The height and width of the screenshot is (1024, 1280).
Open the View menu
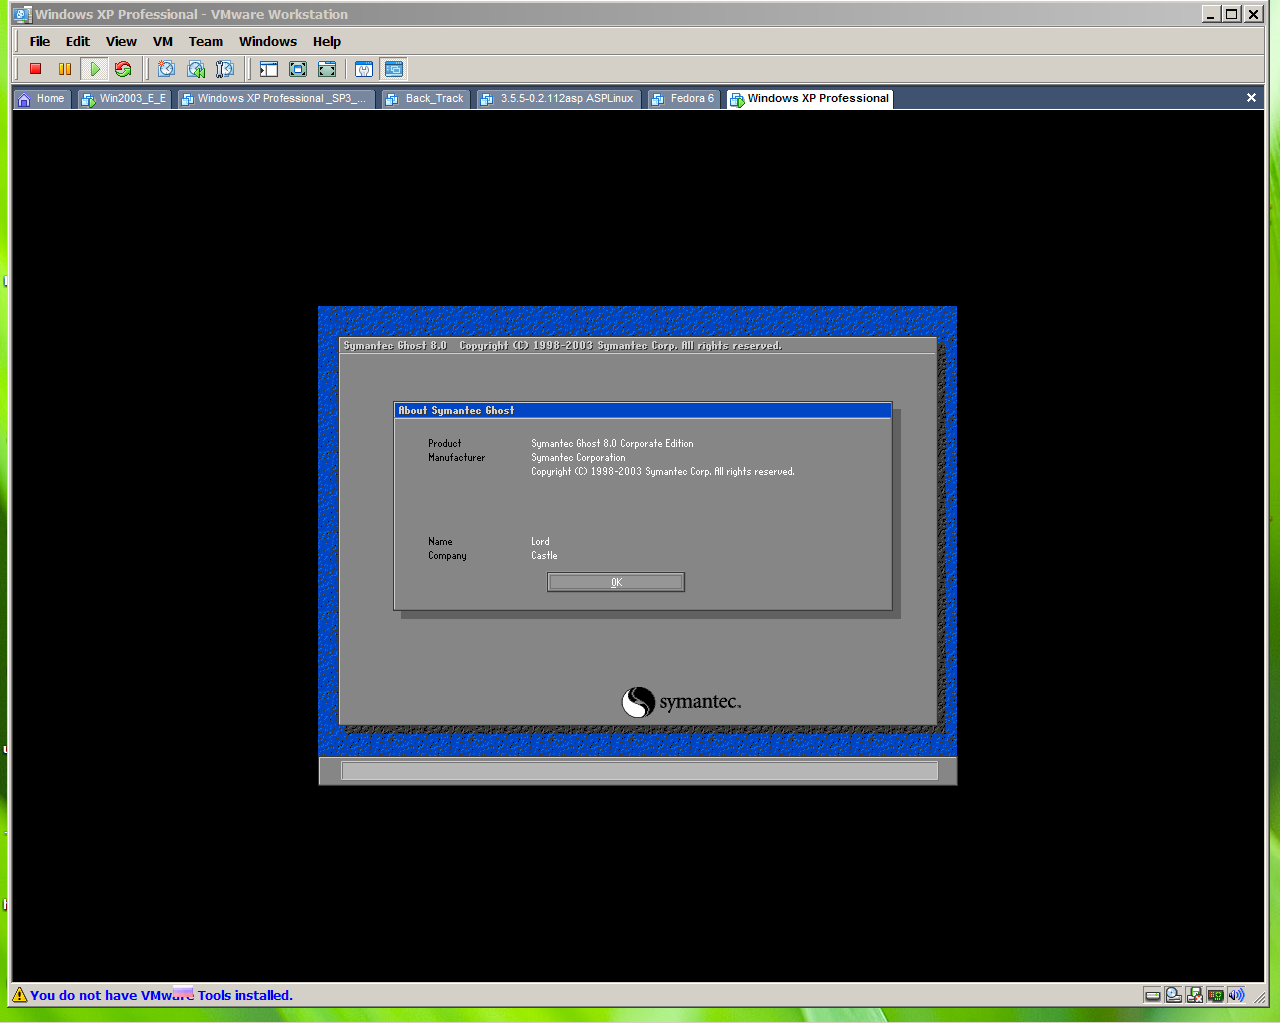[x=121, y=41]
